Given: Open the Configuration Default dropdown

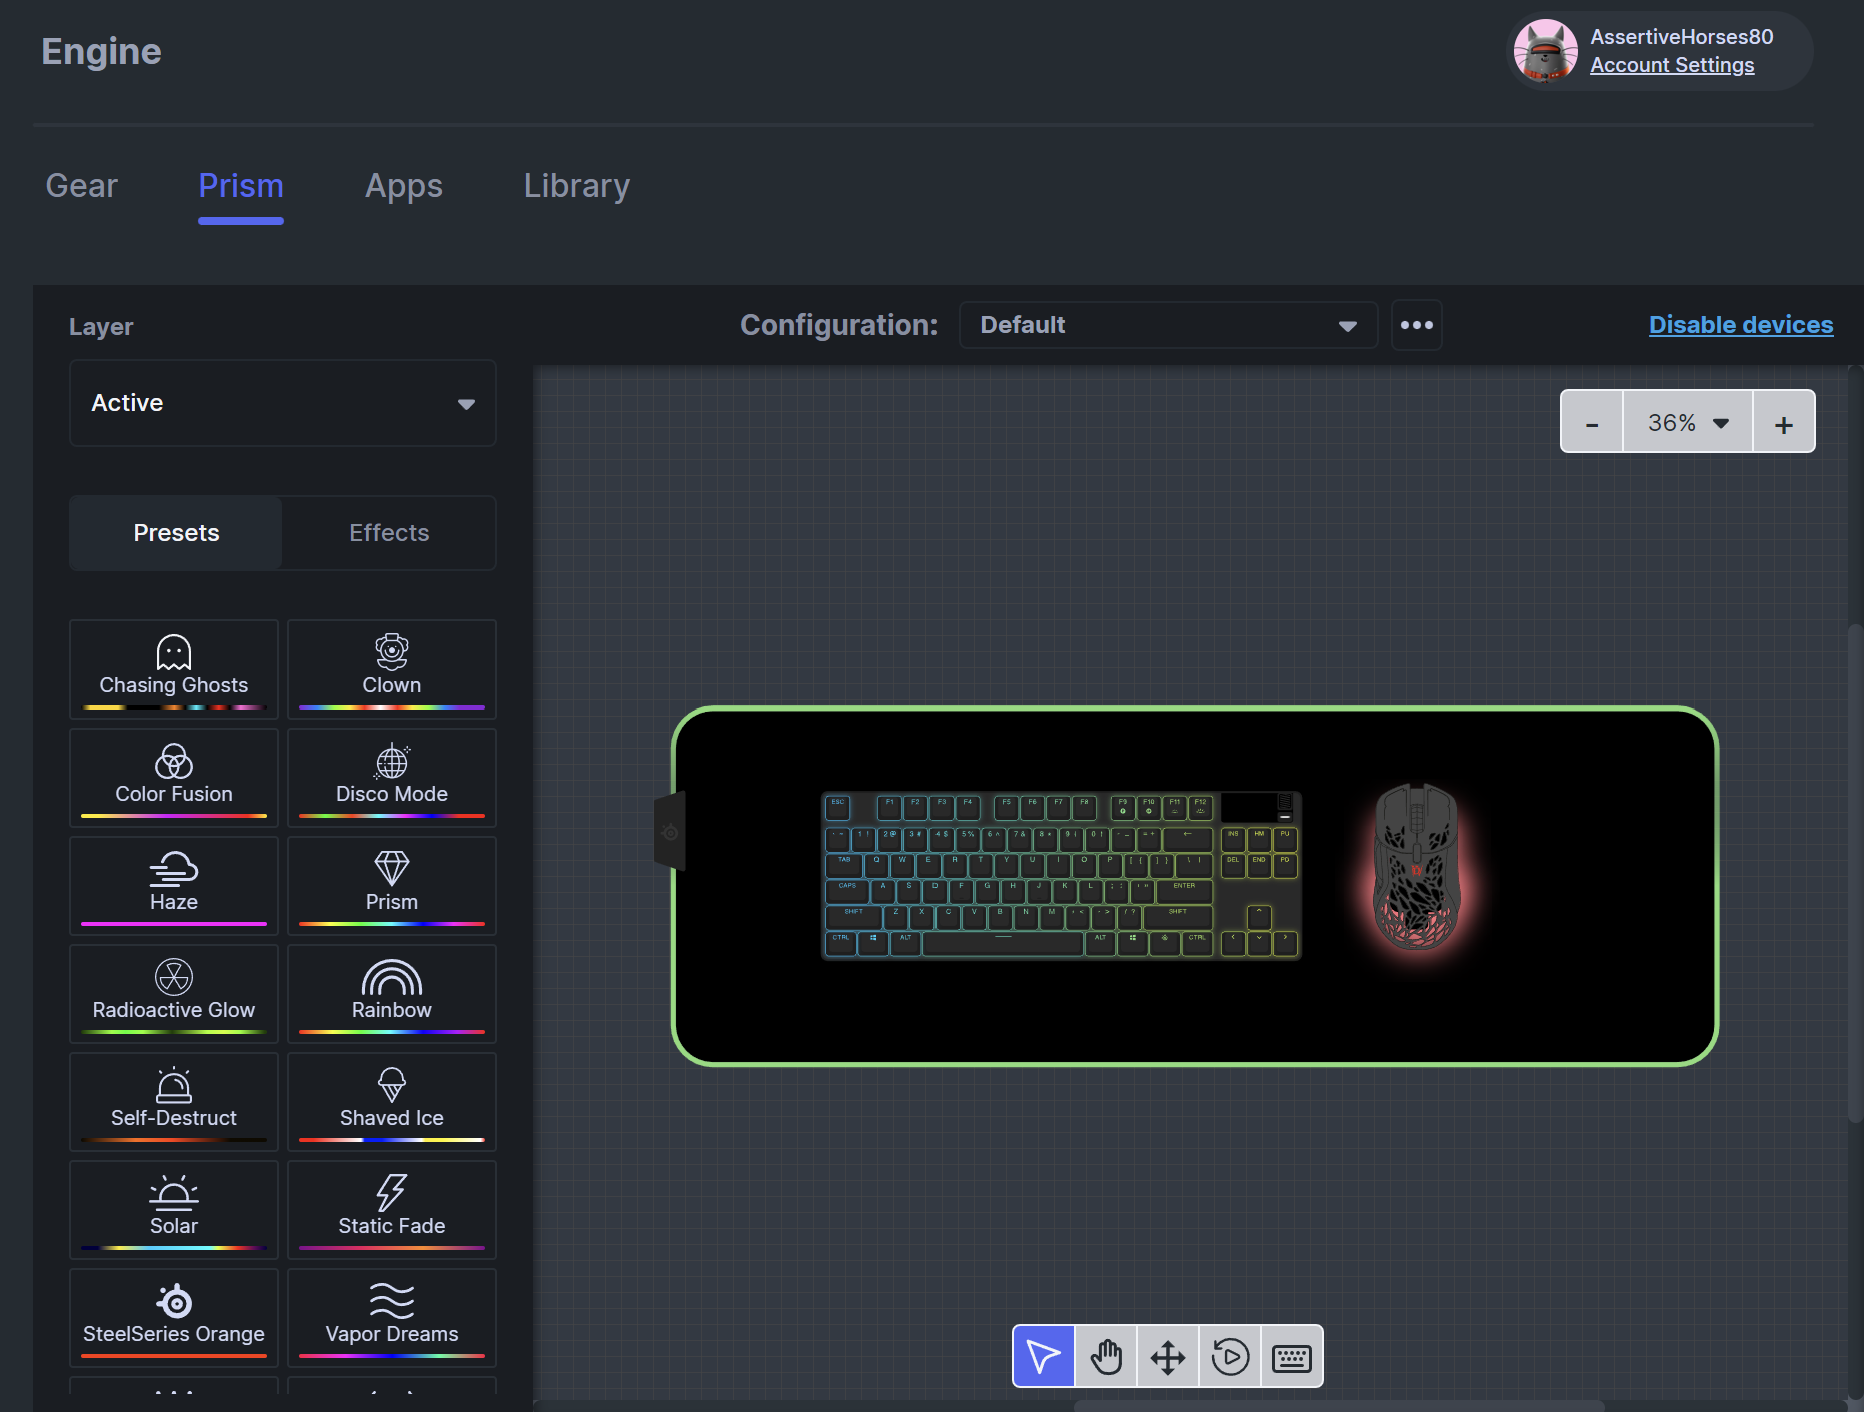Looking at the screenshot, I should (1168, 325).
